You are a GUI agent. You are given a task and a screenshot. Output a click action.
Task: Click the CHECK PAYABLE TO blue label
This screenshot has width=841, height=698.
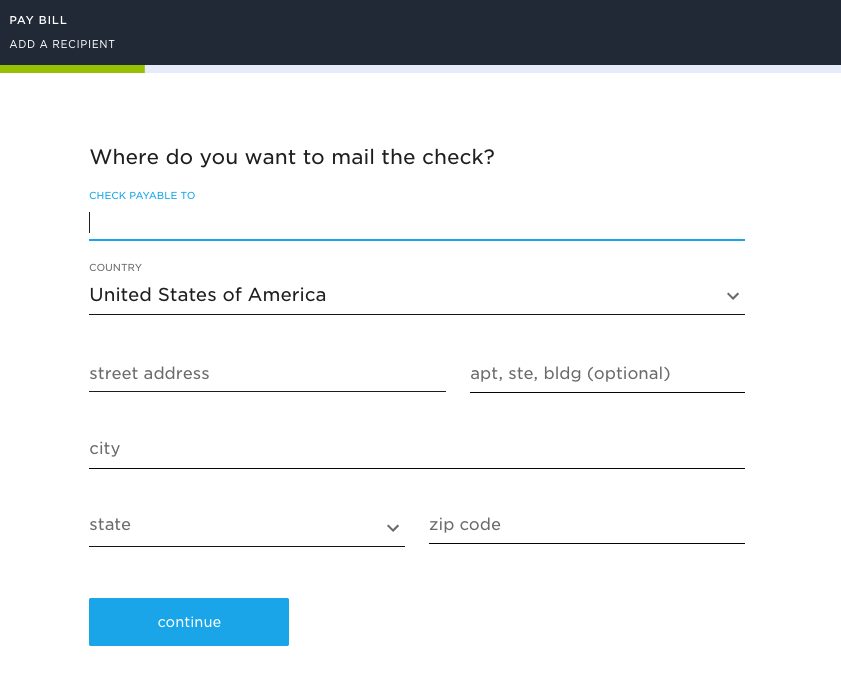point(142,196)
